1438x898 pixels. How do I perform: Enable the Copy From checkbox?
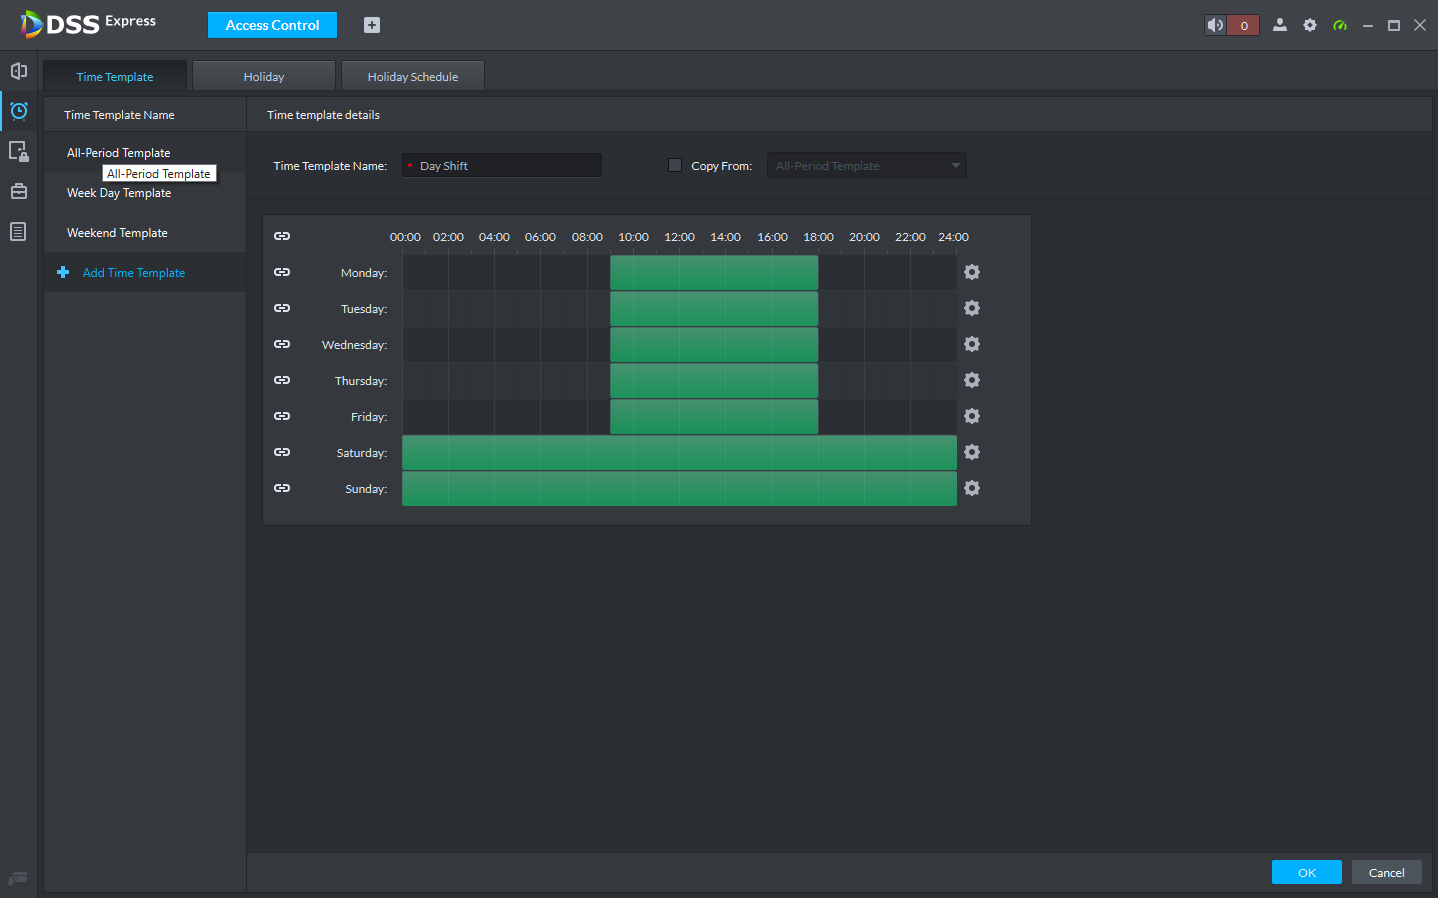pos(675,165)
